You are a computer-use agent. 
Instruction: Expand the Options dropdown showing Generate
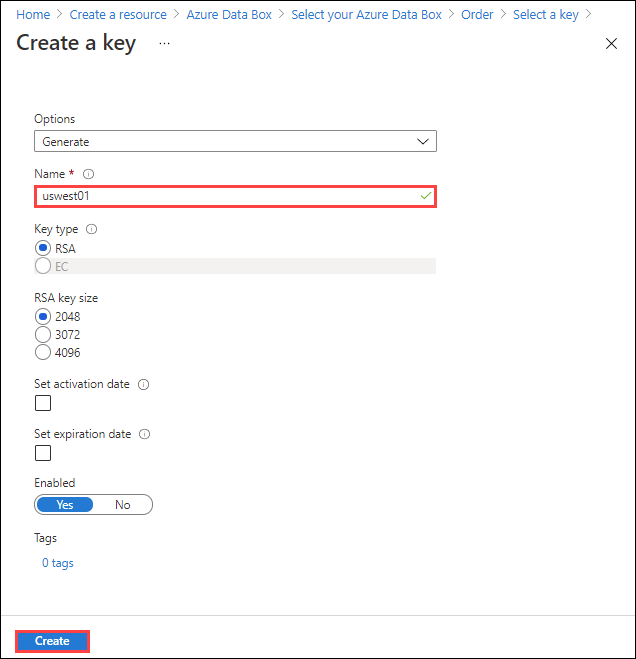(235, 141)
